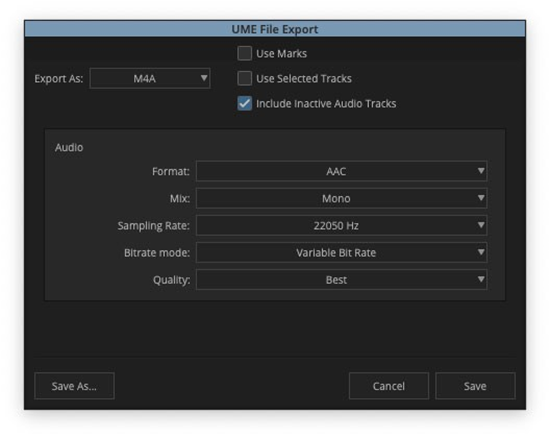Viewport: 550px width, 438px height.
Task: Open the Mix dropdown showing Mono
Action: tap(342, 198)
